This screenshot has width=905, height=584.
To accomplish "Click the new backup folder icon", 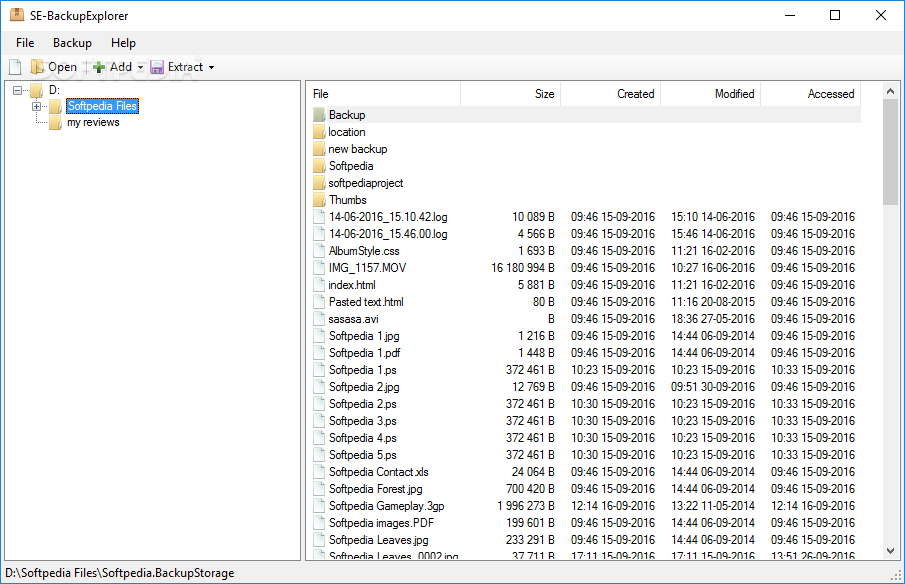I will tap(319, 149).
